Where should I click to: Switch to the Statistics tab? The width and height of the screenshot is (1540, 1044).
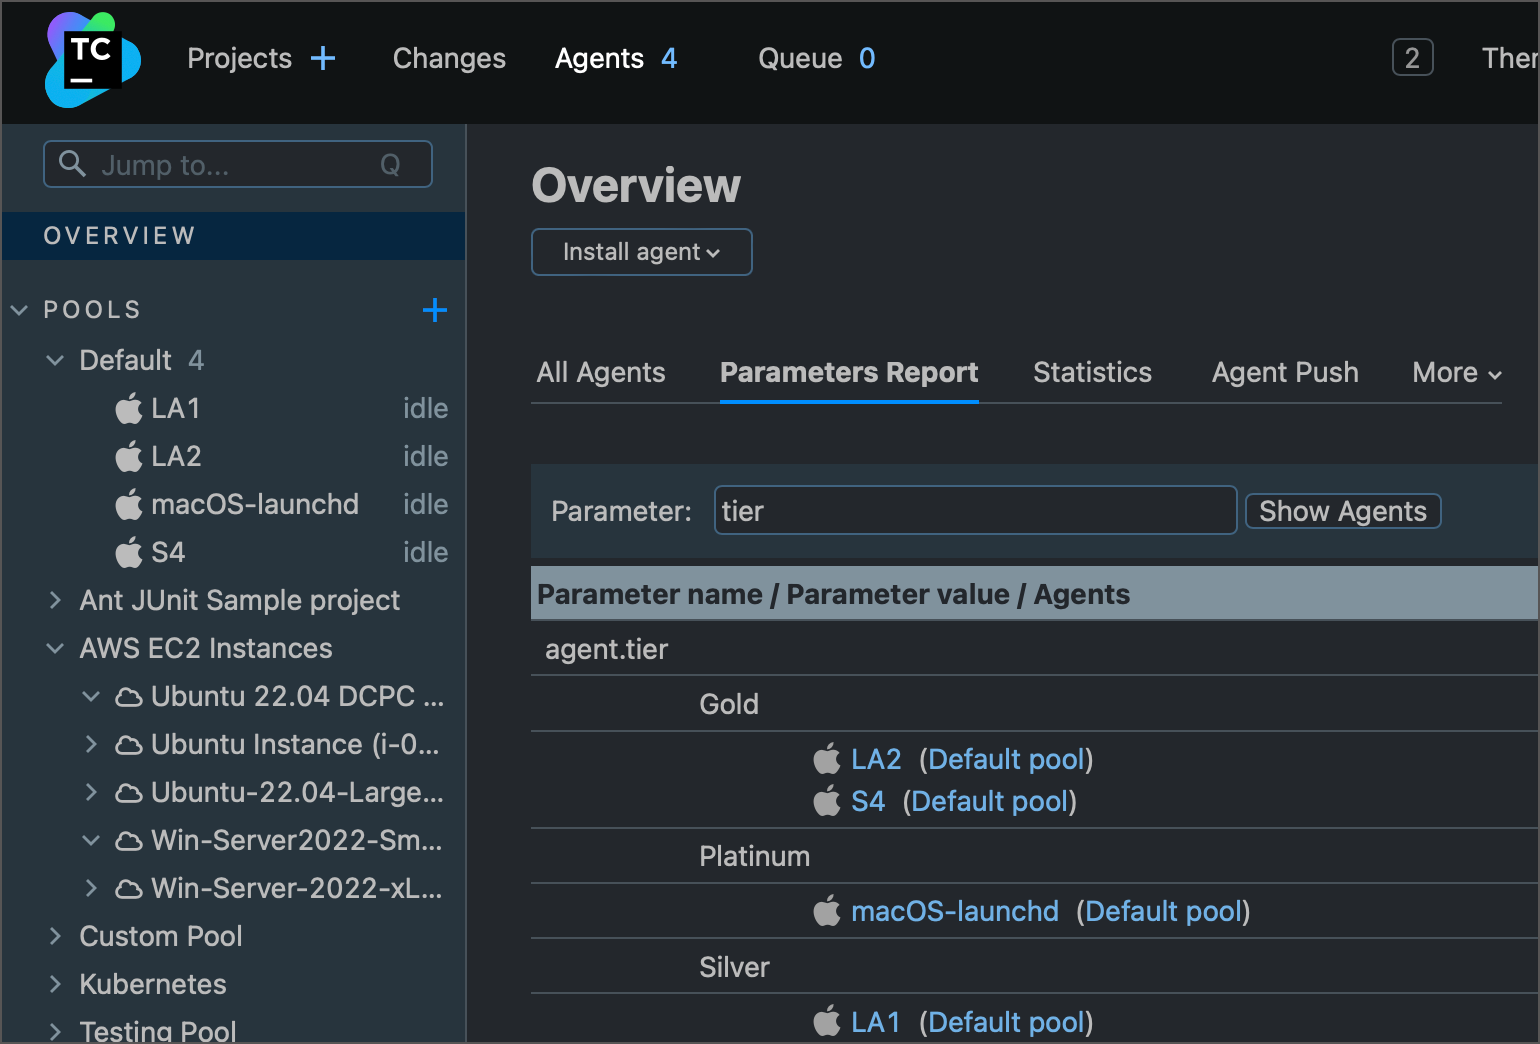pos(1092,373)
